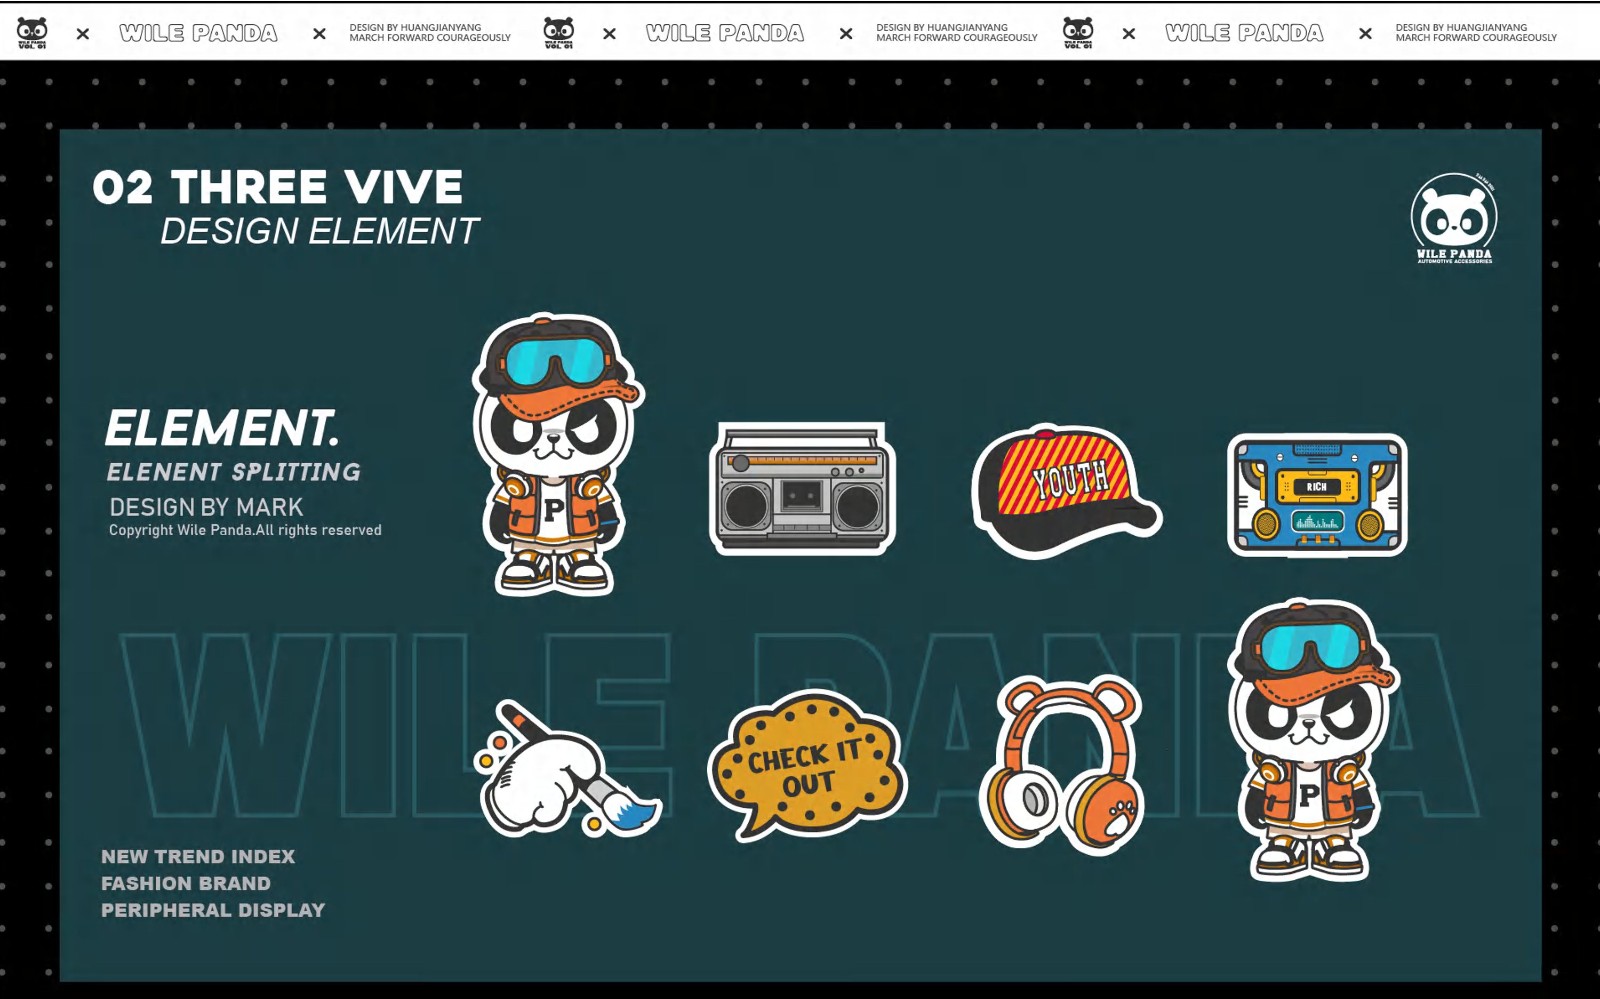Click the large ELEMENT. title
The image size is (1600, 999).
coord(222,428)
